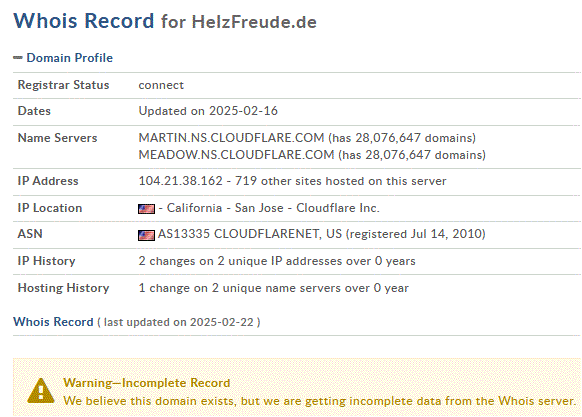Click HelzFreude.de domain in the title
582x417 pixels.
tap(254, 22)
